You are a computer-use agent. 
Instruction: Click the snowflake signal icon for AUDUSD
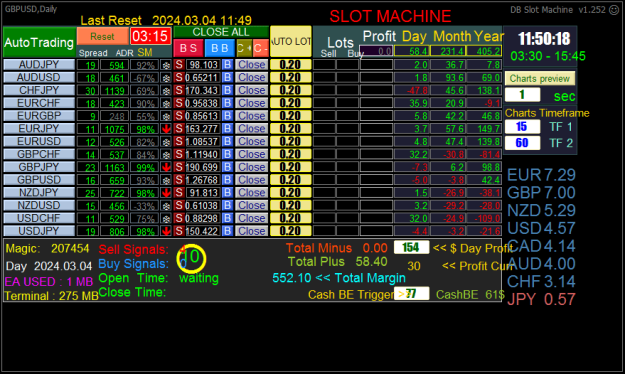tap(166, 77)
